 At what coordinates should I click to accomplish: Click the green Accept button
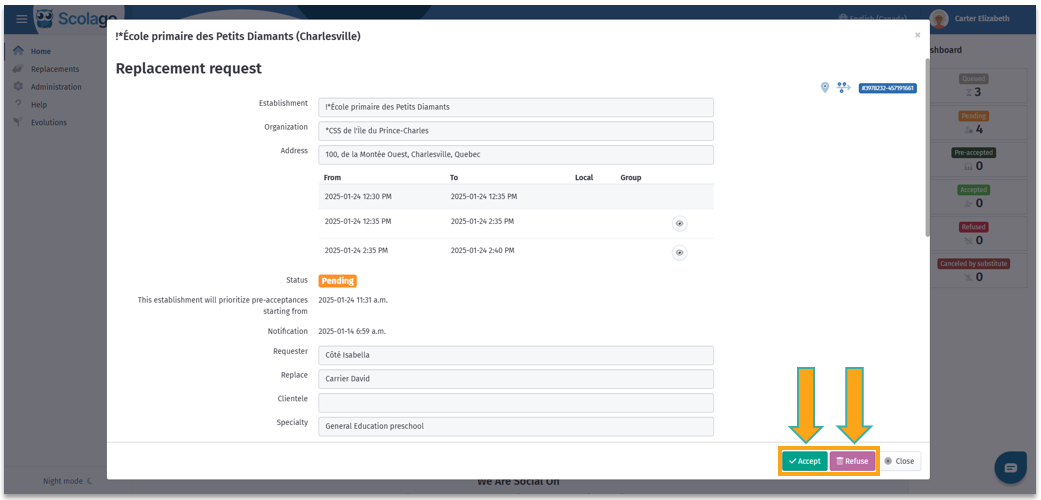click(x=804, y=461)
